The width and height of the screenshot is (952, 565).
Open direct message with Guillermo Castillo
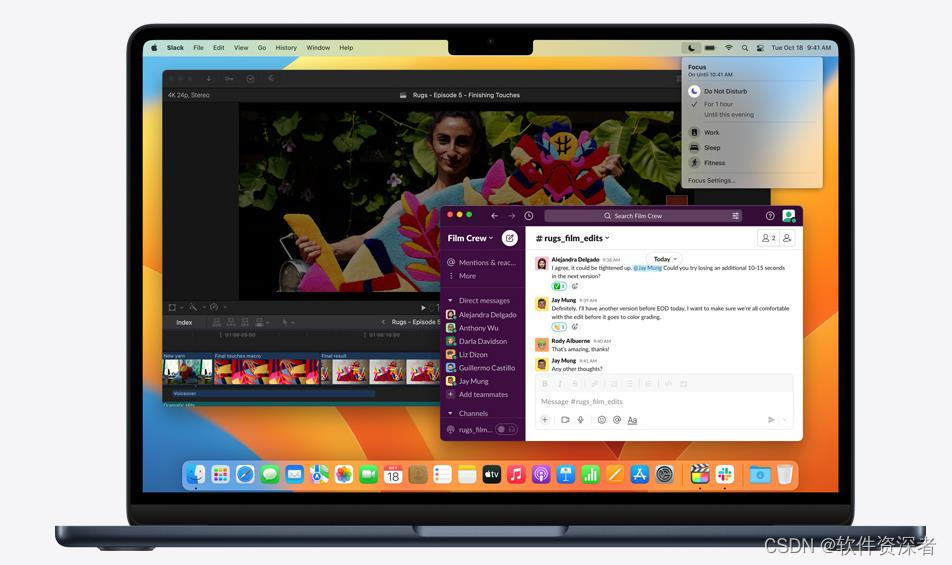[481, 368]
